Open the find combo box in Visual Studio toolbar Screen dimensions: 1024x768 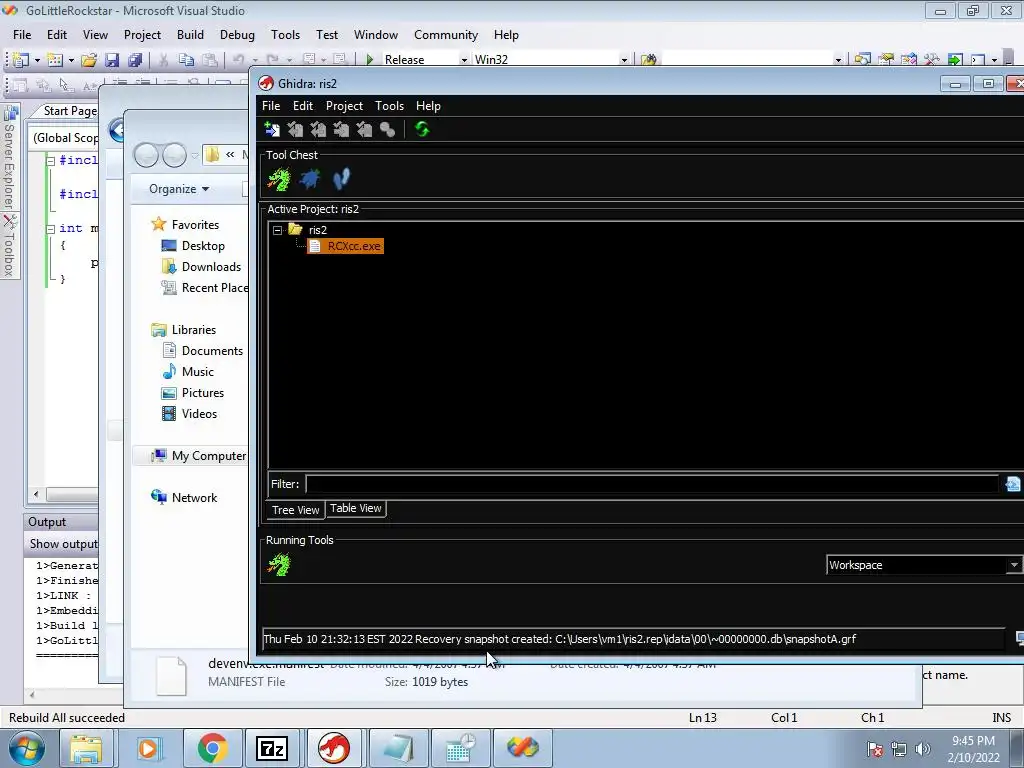[838, 59]
